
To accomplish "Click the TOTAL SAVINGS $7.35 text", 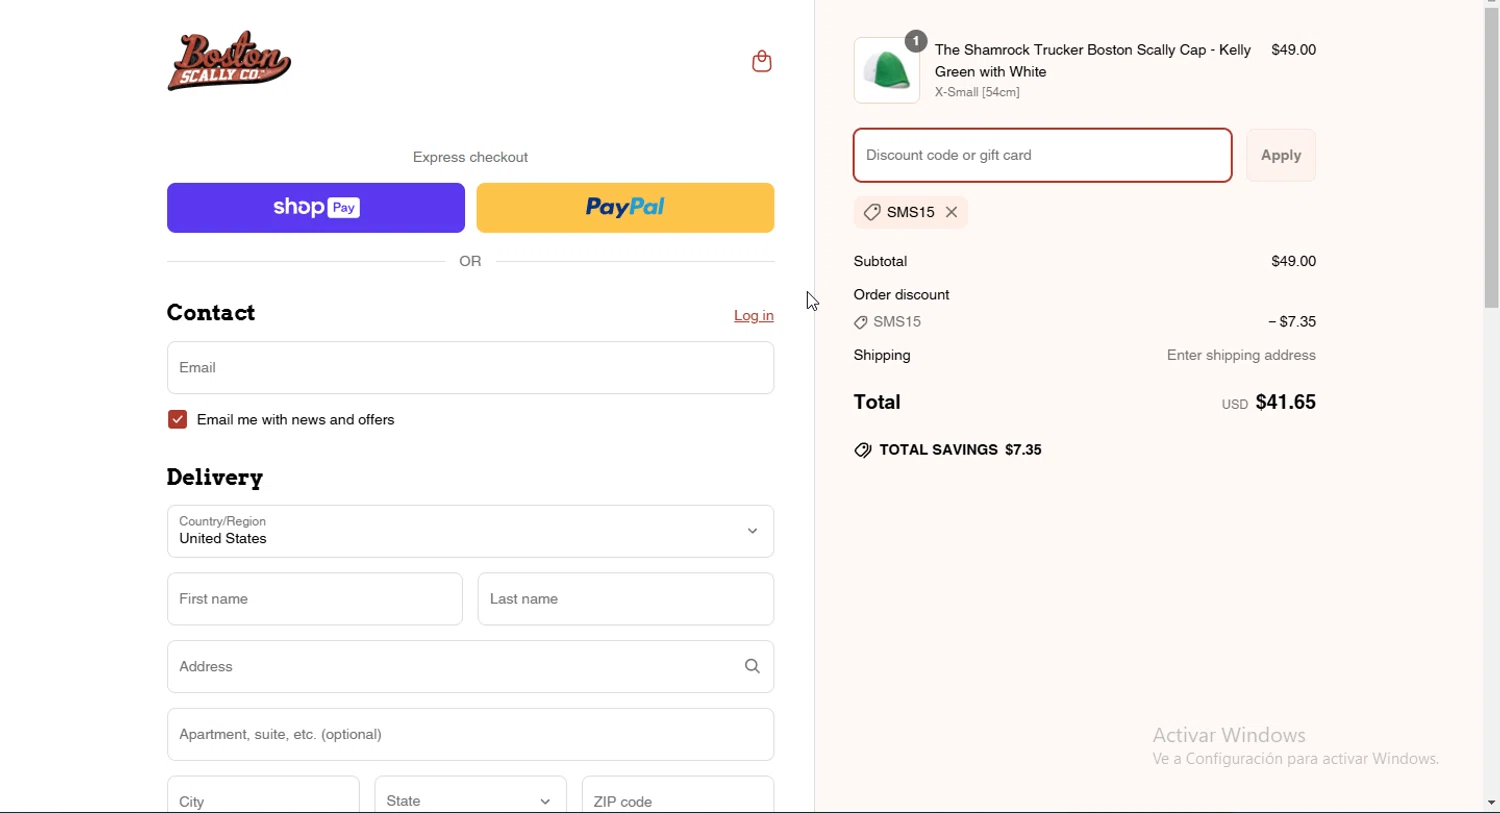I will tap(960, 451).
